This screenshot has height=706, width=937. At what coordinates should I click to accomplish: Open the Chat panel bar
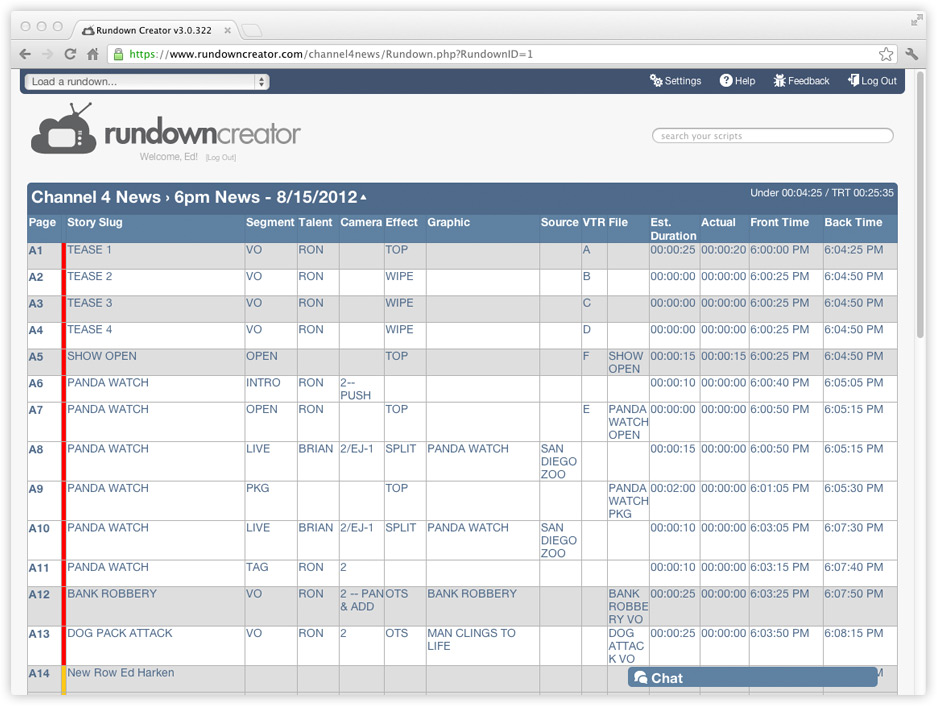coord(752,678)
